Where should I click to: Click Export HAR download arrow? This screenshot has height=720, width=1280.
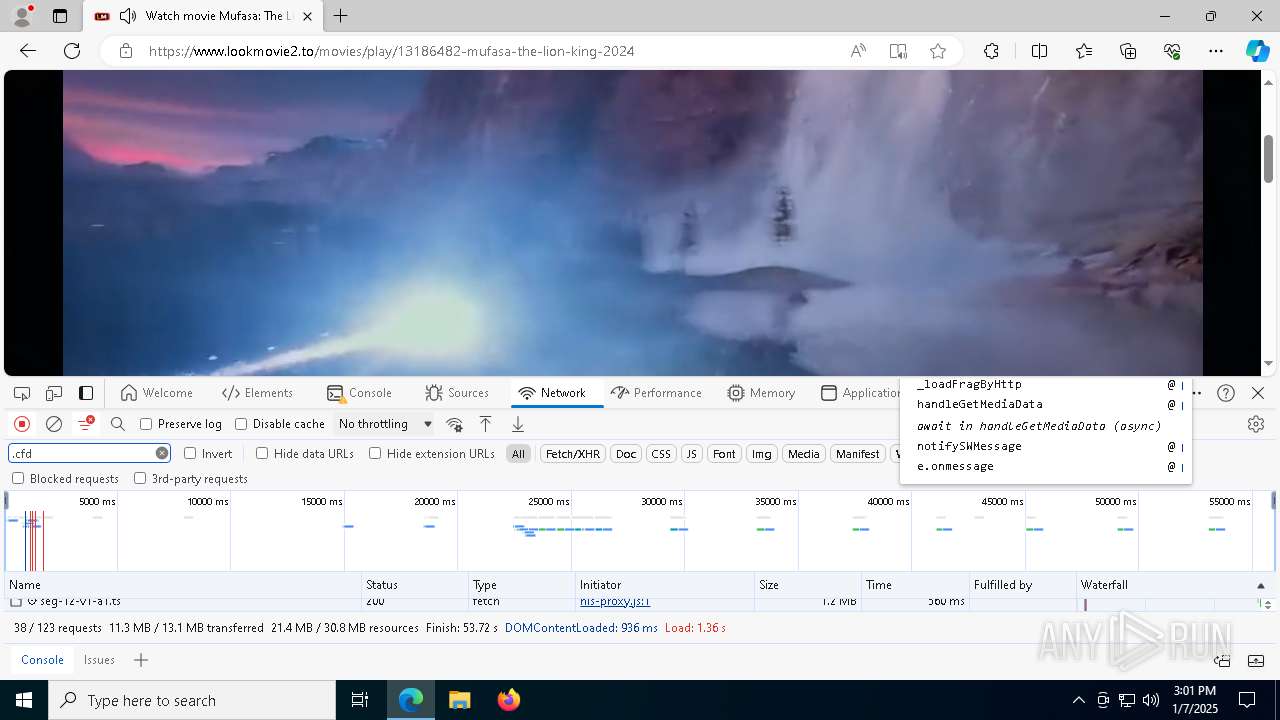(x=518, y=424)
